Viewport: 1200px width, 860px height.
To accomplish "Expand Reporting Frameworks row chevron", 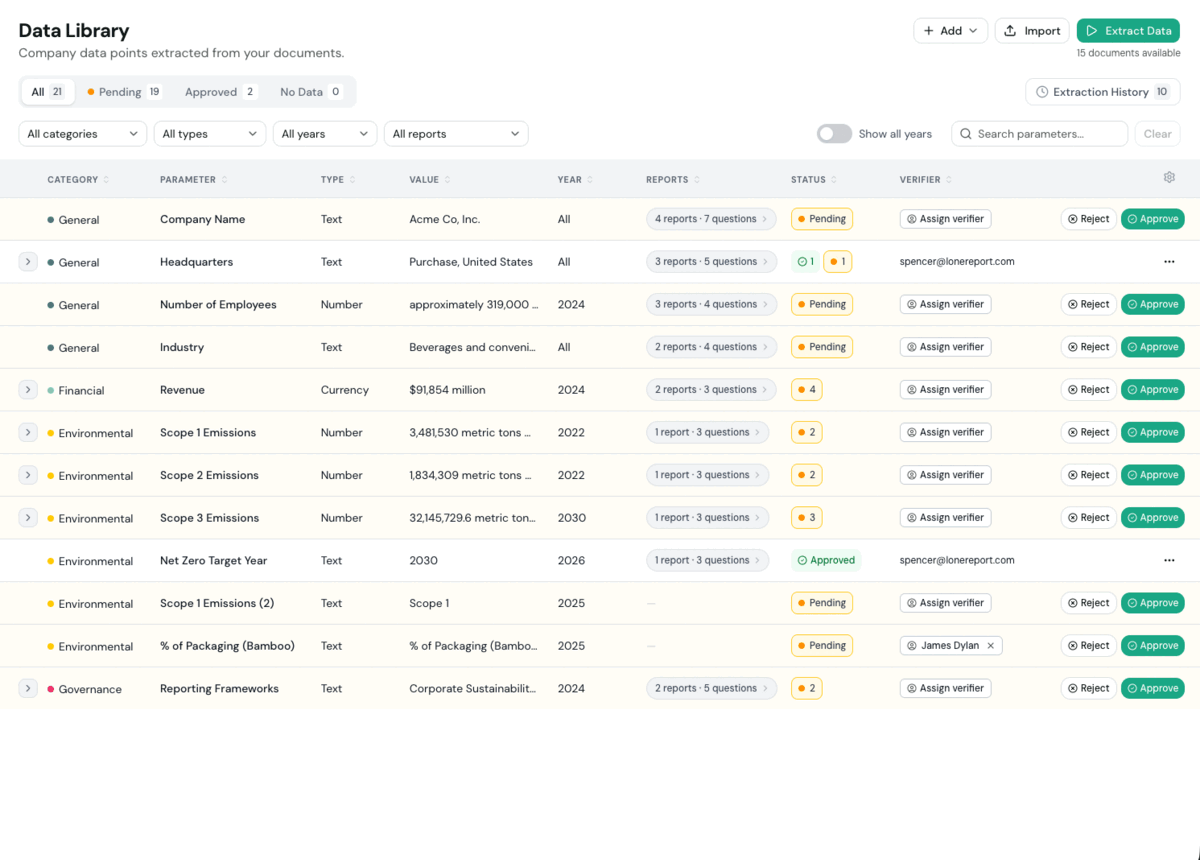I will point(28,689).
